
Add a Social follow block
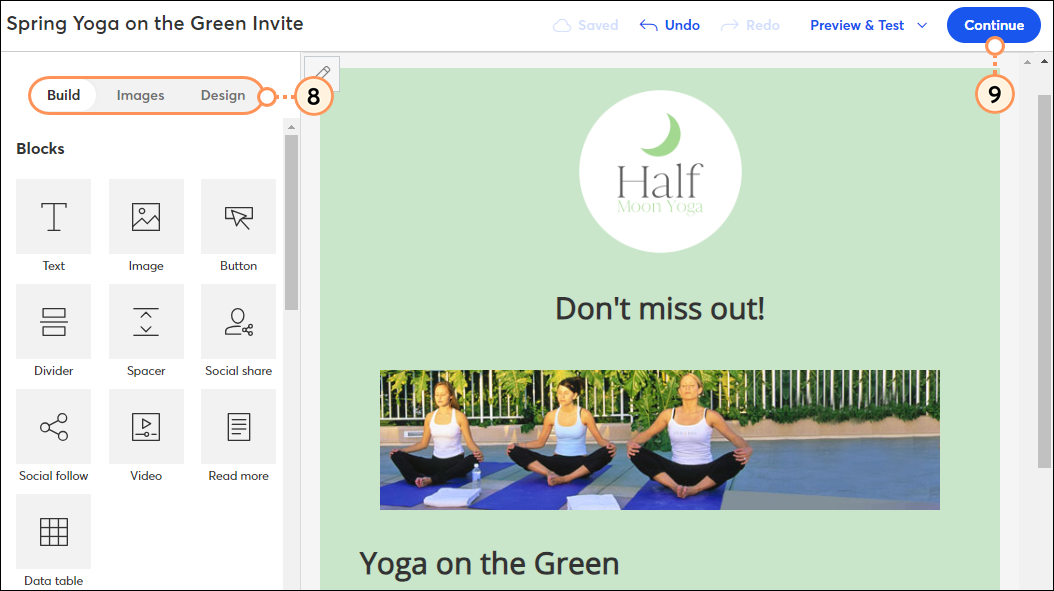coord(54,426)
